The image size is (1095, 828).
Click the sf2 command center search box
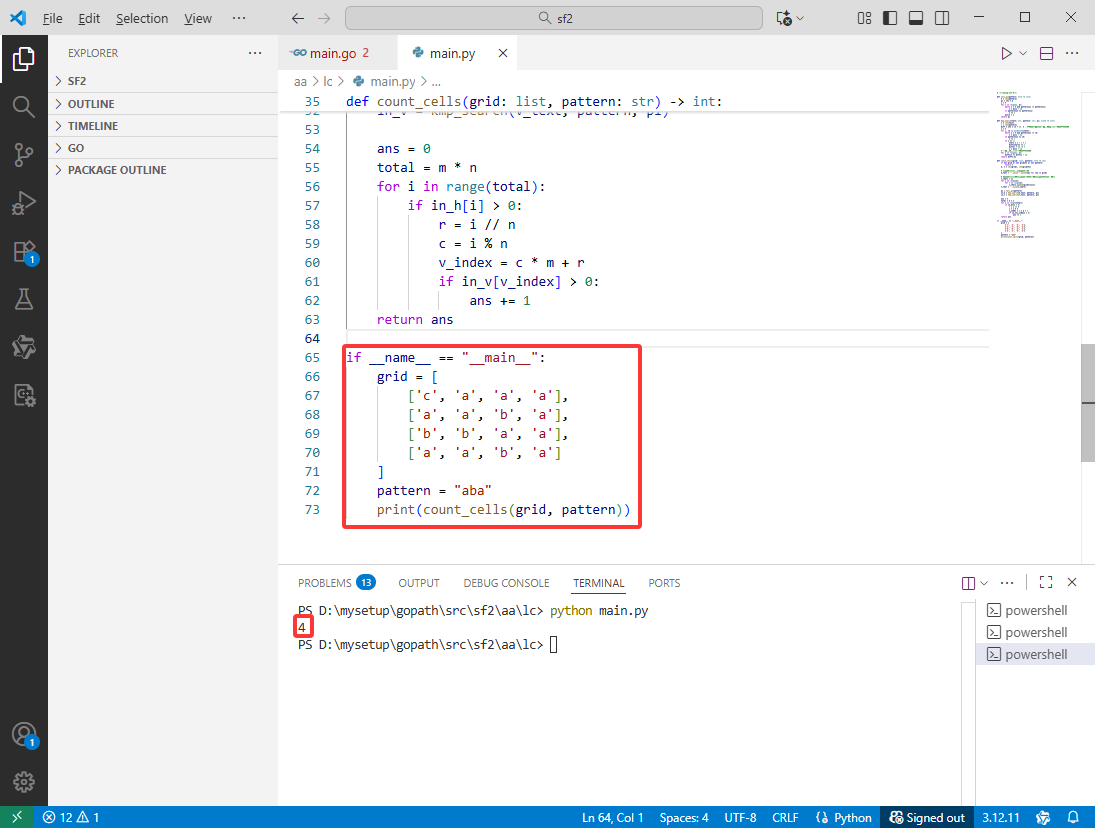[x=554, y=18]
